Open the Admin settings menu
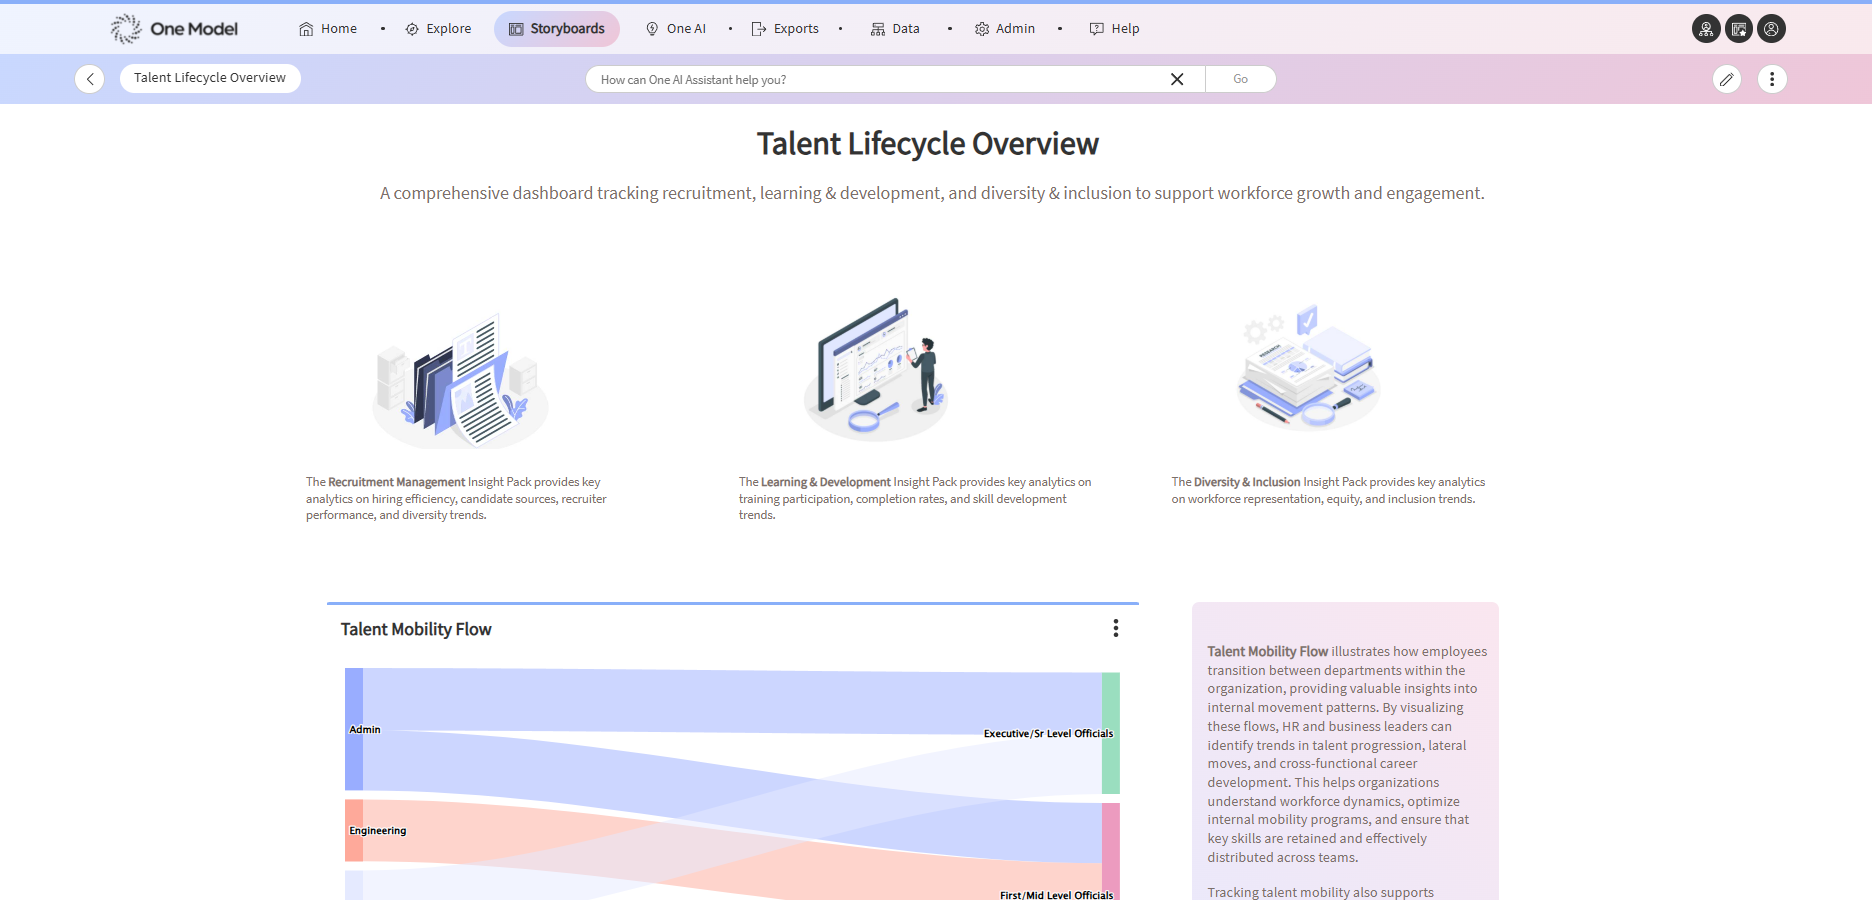This screenshot has height=900, width=1872. point(1005,29)
